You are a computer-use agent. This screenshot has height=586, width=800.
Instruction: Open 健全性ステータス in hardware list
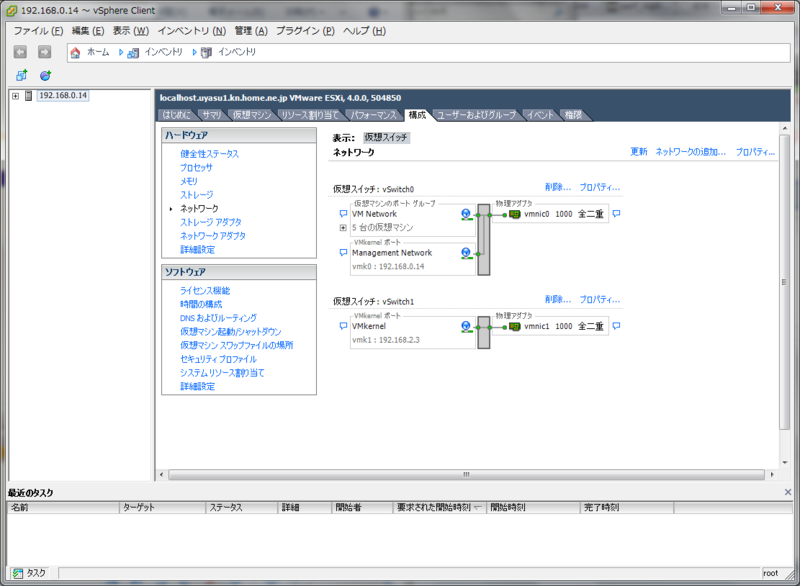tap(209, 154)
